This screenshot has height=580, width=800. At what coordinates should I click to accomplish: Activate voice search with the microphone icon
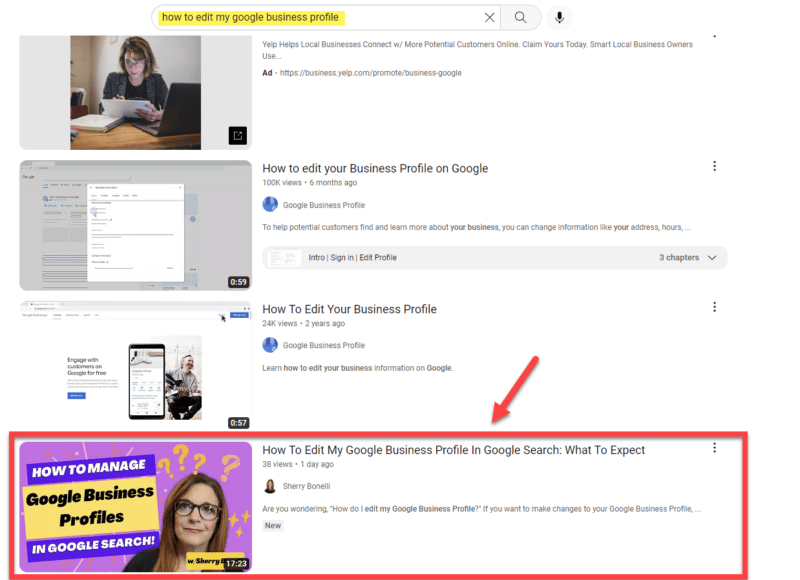[x=559, y=17]
